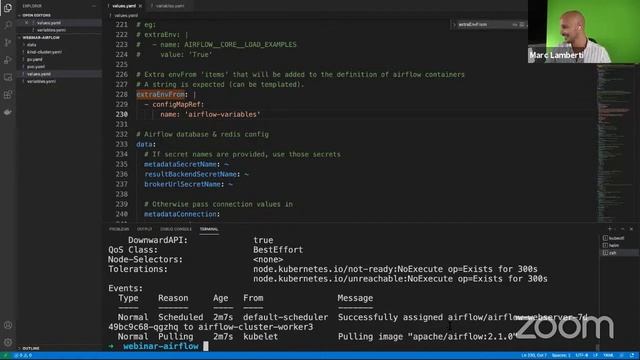Click Marc Lamberti webcam video thumbnail
The width and height of the screenshot is (640, 360).
click(x=584, y=31)
